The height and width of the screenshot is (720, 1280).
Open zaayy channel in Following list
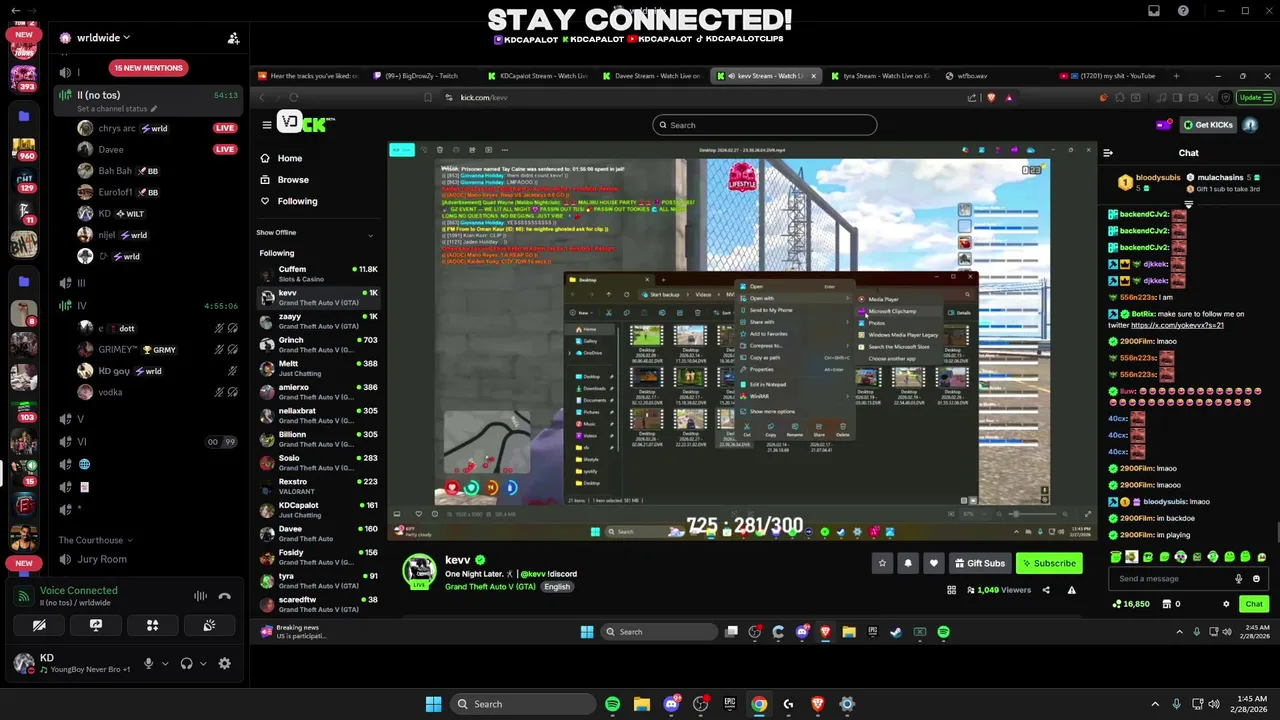(318, 321)
